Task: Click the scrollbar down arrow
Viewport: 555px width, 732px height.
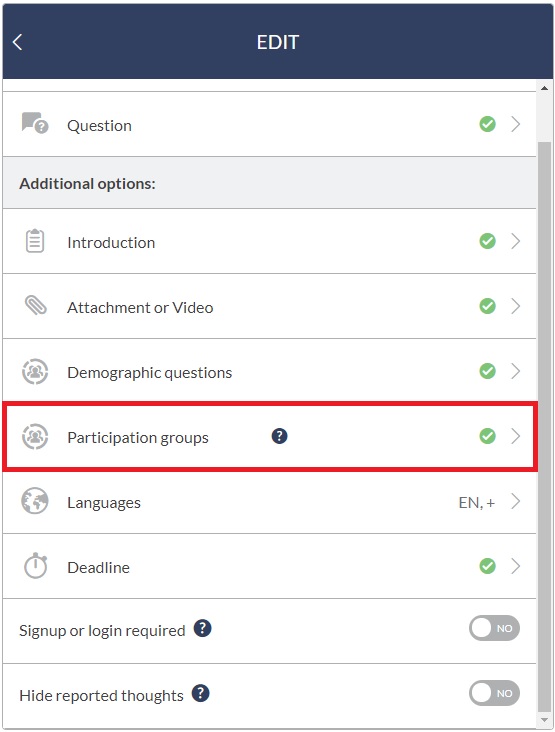Action: click(x=544, y=720)
